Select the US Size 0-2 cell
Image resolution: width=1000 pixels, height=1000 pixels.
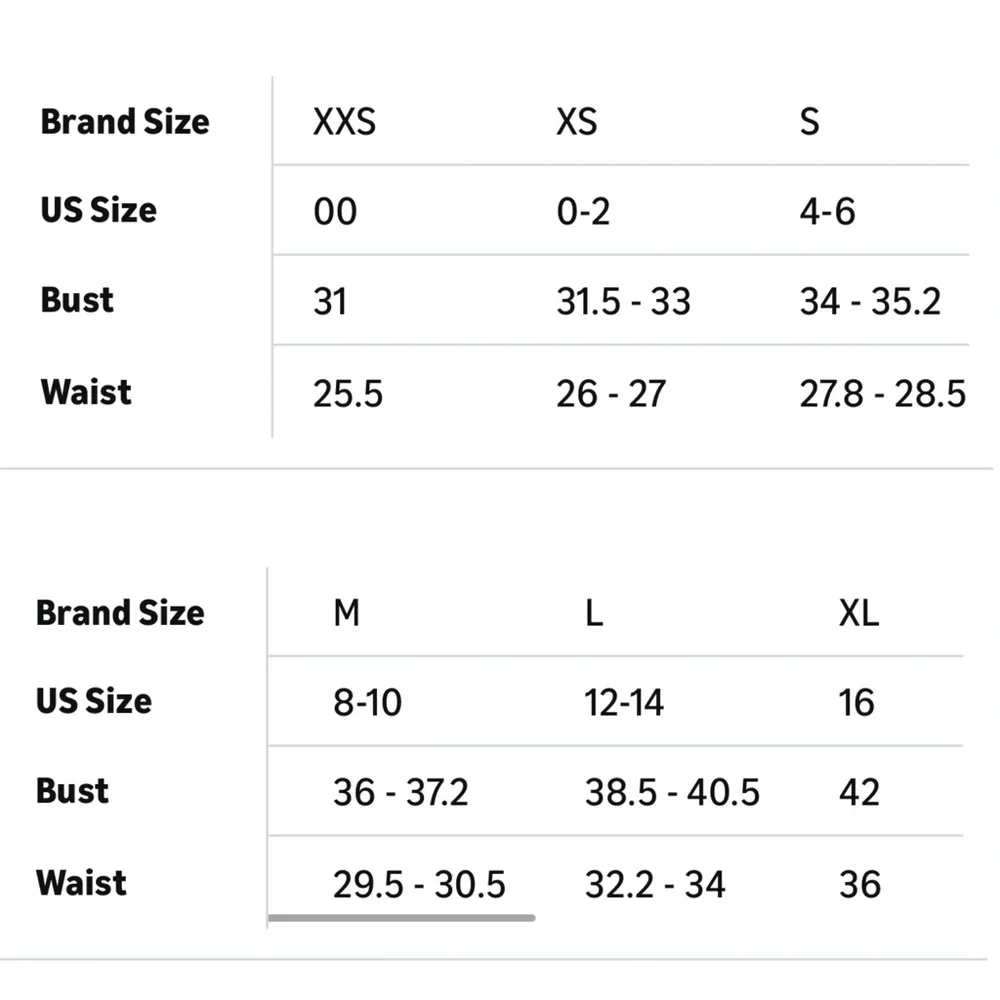pyautogui.click(x=583, y=212)
